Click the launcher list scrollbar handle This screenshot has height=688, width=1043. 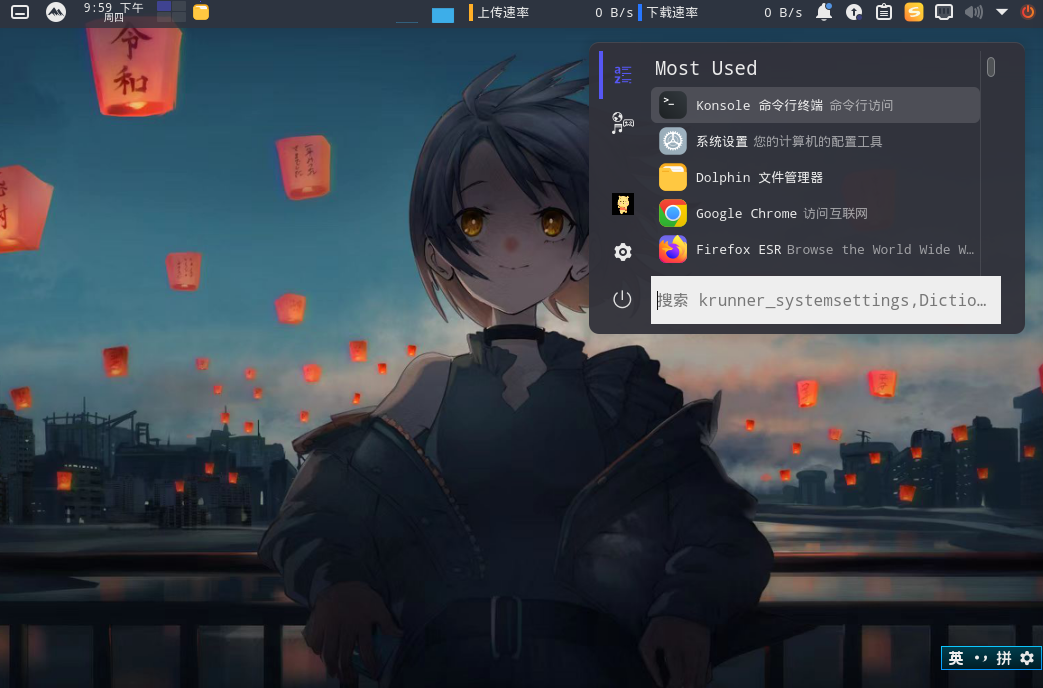tap(990, 67)
